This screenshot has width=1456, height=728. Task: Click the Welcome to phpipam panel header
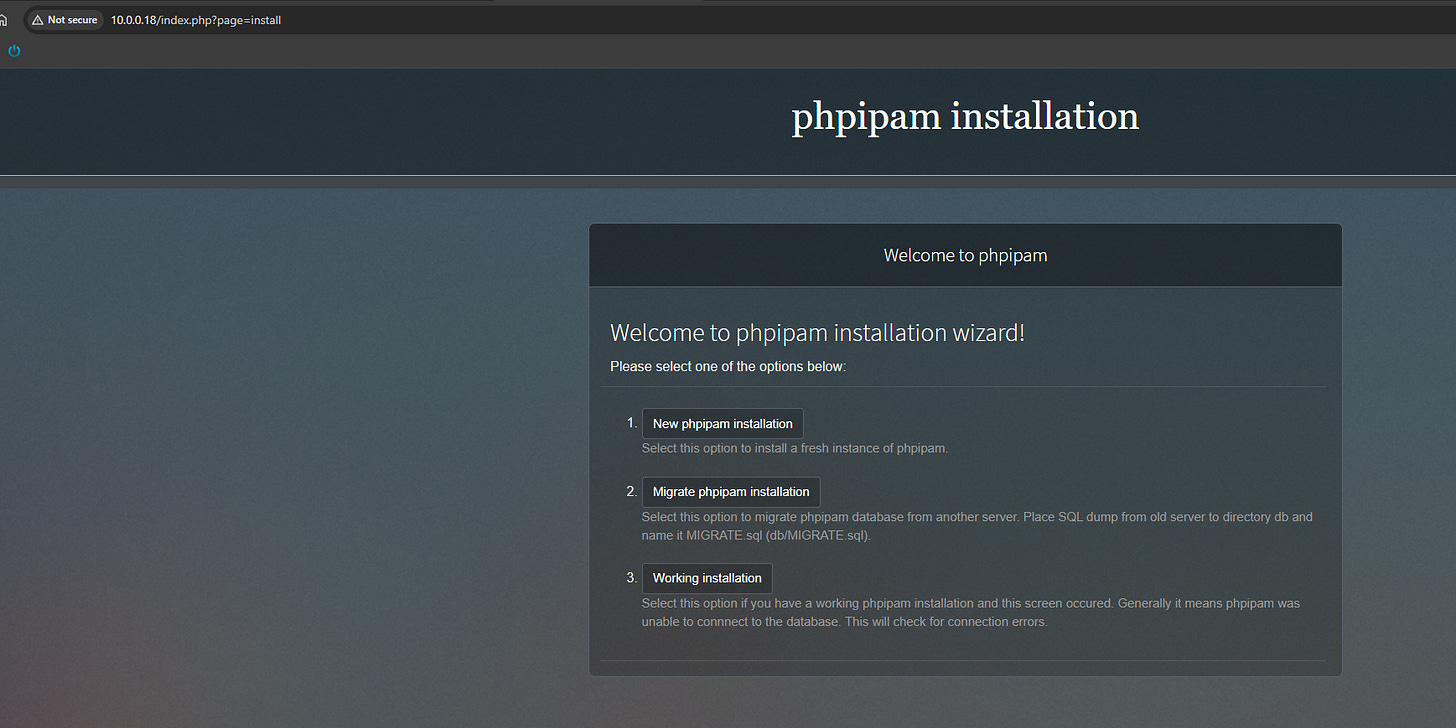(965, 255)
